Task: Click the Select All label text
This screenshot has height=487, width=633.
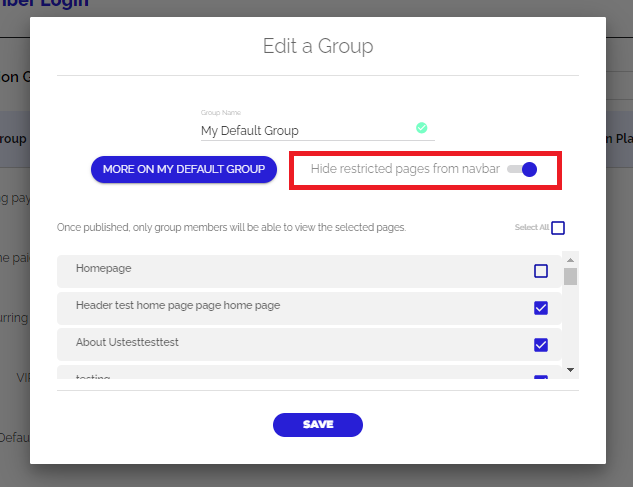Action: click(x=530, y=228)
